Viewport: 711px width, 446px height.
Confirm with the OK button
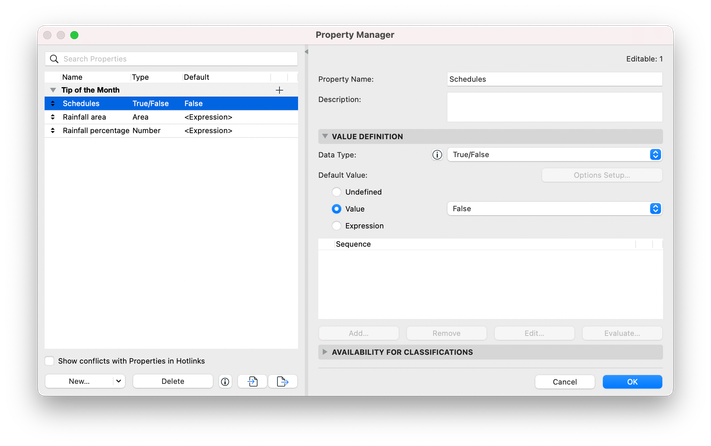[632, 382]
